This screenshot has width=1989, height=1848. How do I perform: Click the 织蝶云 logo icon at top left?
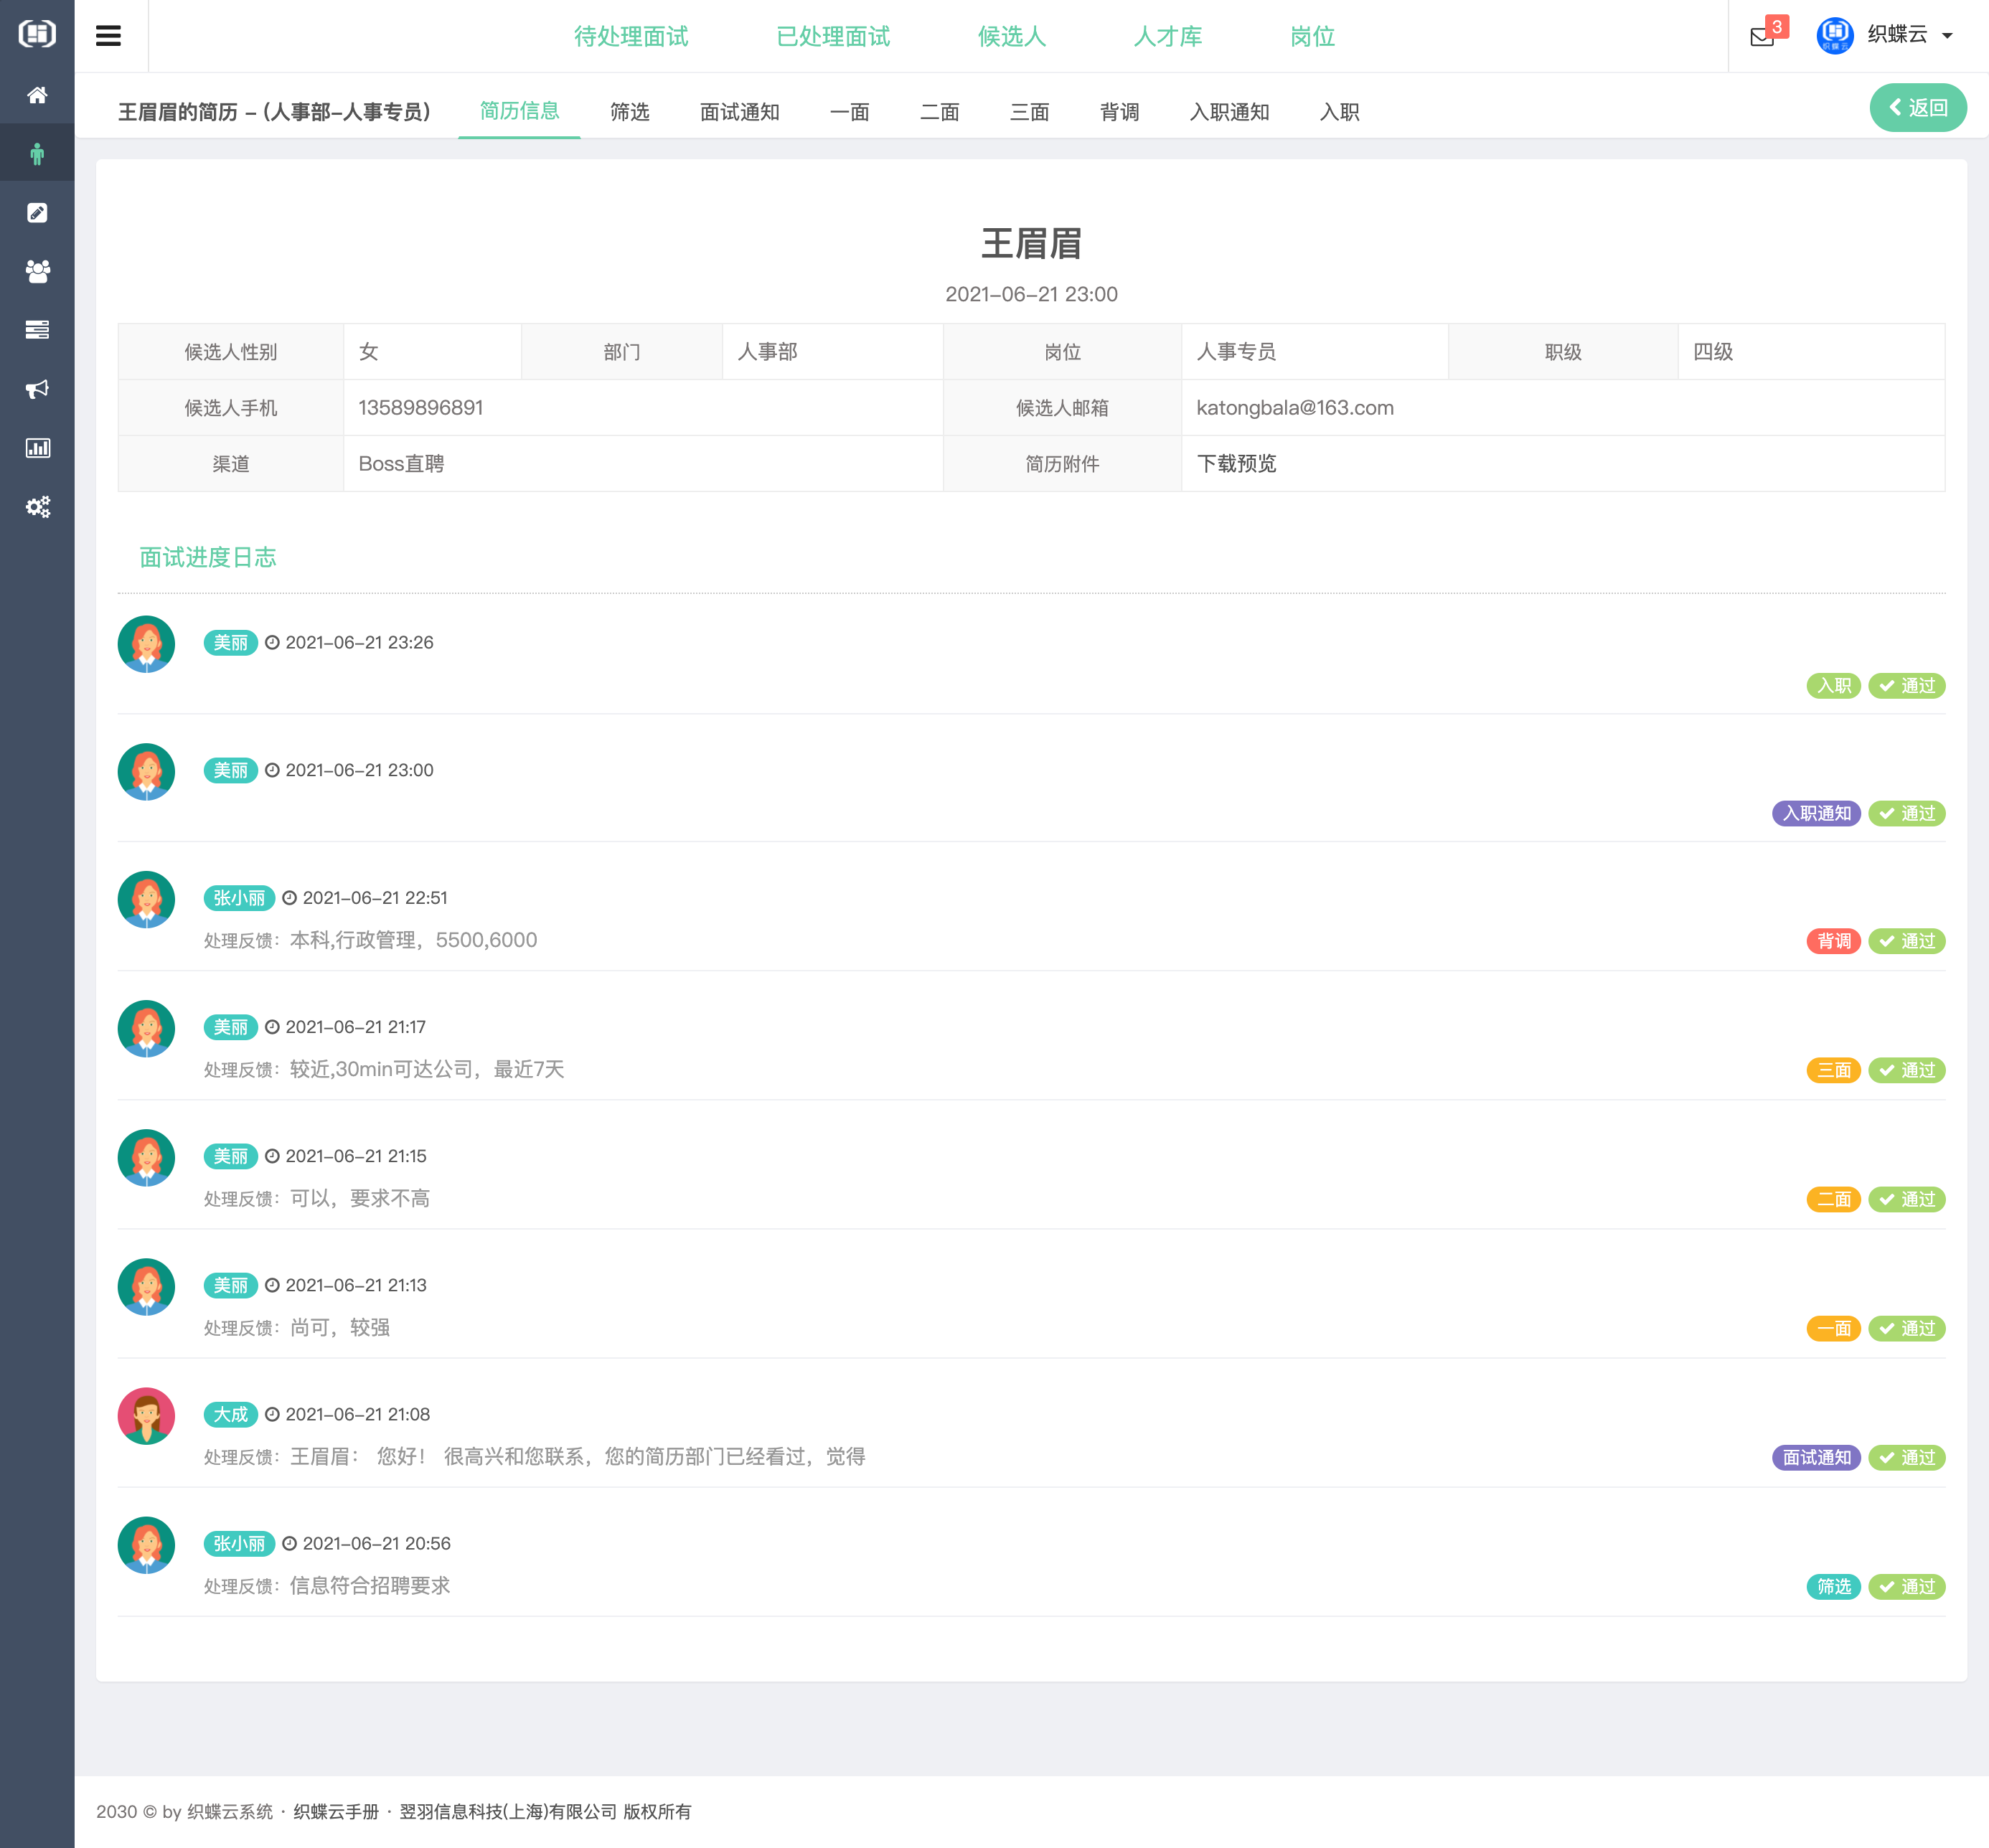point(36,35)
